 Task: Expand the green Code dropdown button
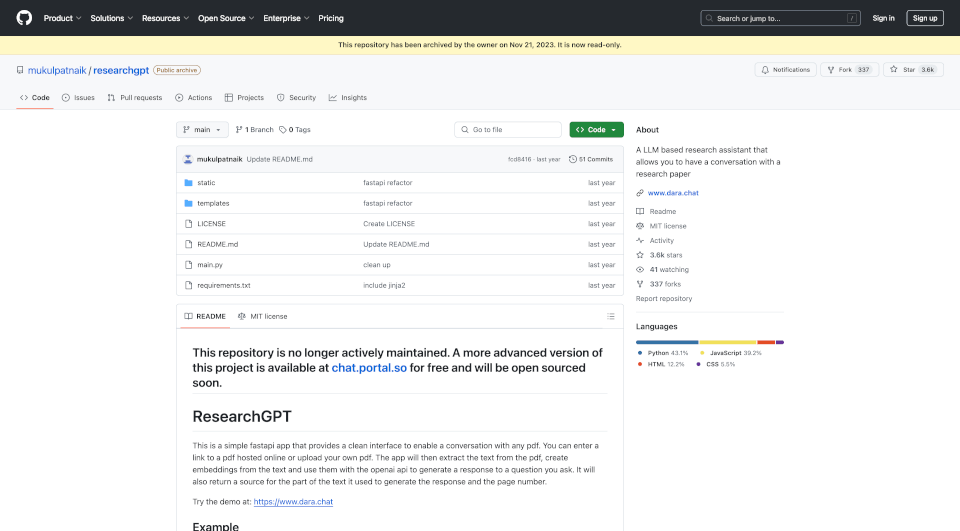[x=596, y=130]
